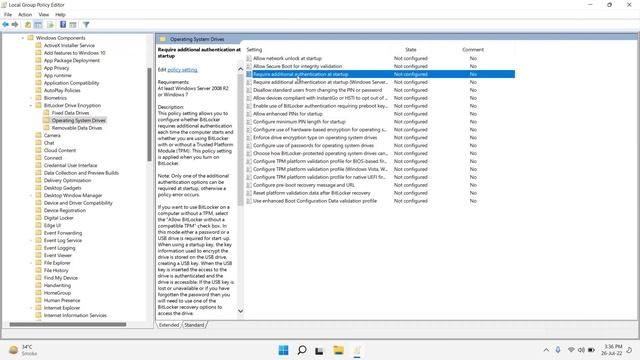Expand the Event Log Service node
The height and width of the screenshot is (360, 640).
point(31,240)
